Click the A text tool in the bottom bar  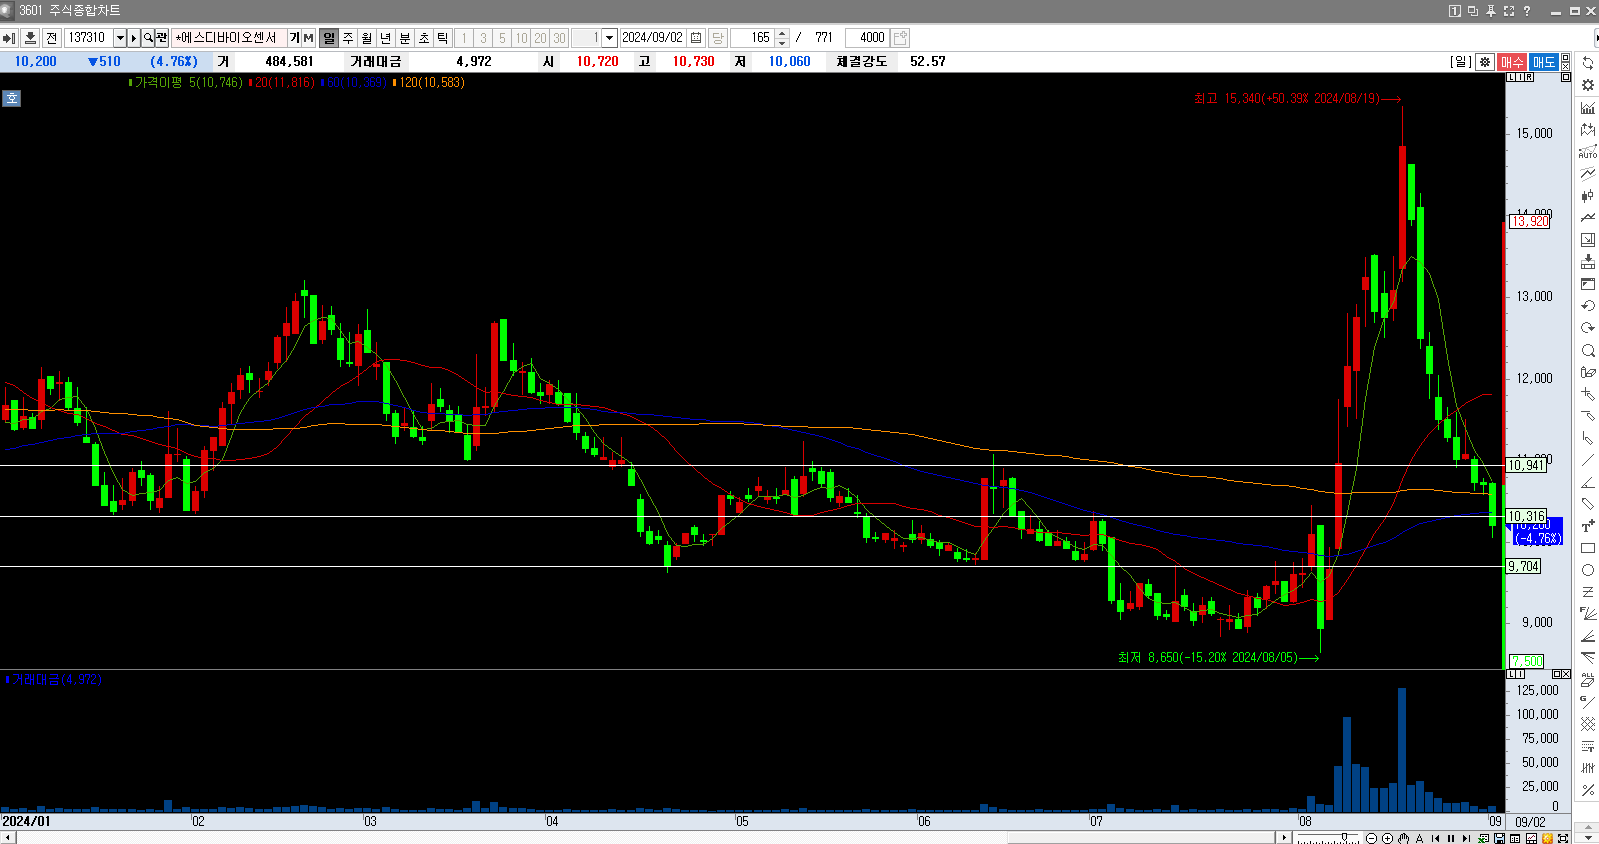pyautogui.click(x=1419, y=838)
